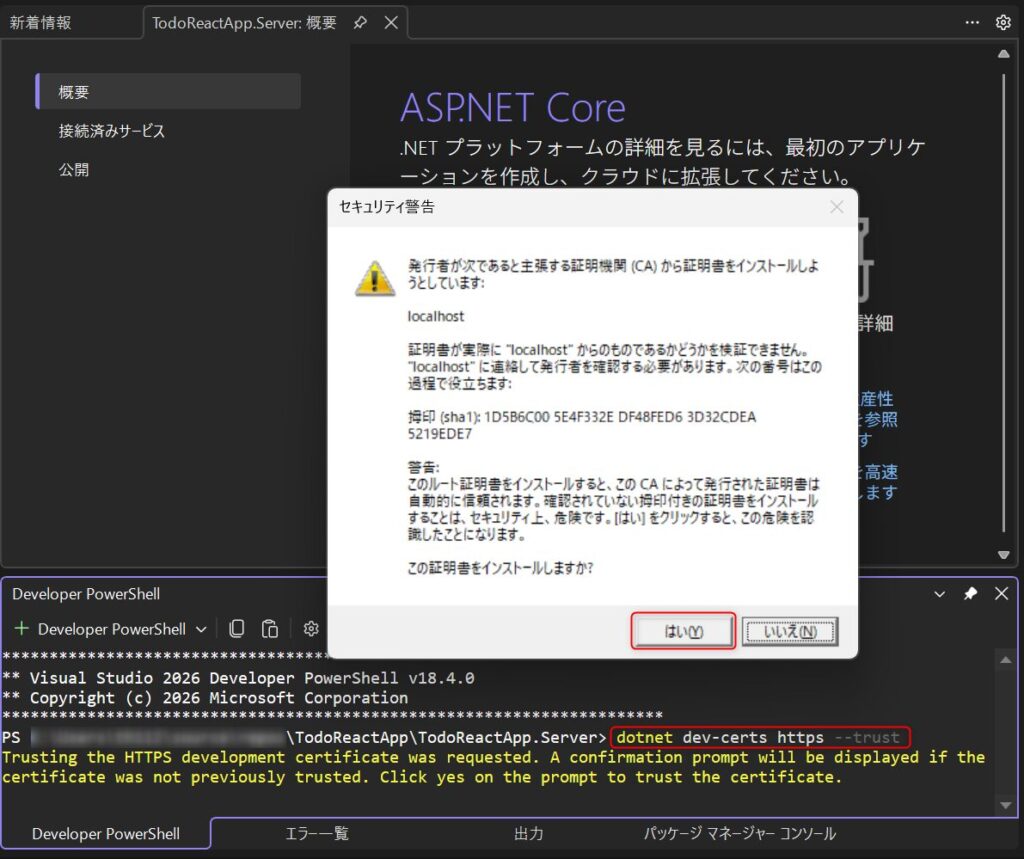Toggle pin on Developer PowerShell panel
The width and height of the screenshot is (1024, 859).
970,594
